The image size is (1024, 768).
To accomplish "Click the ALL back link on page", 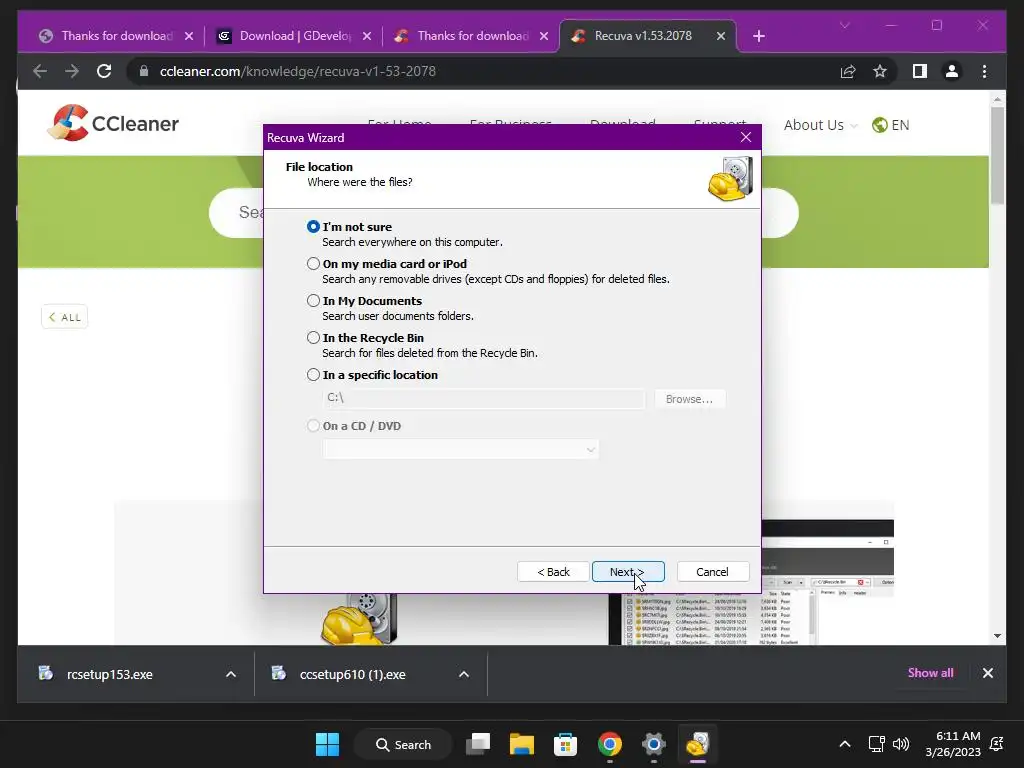I will [x=64, y=317].
